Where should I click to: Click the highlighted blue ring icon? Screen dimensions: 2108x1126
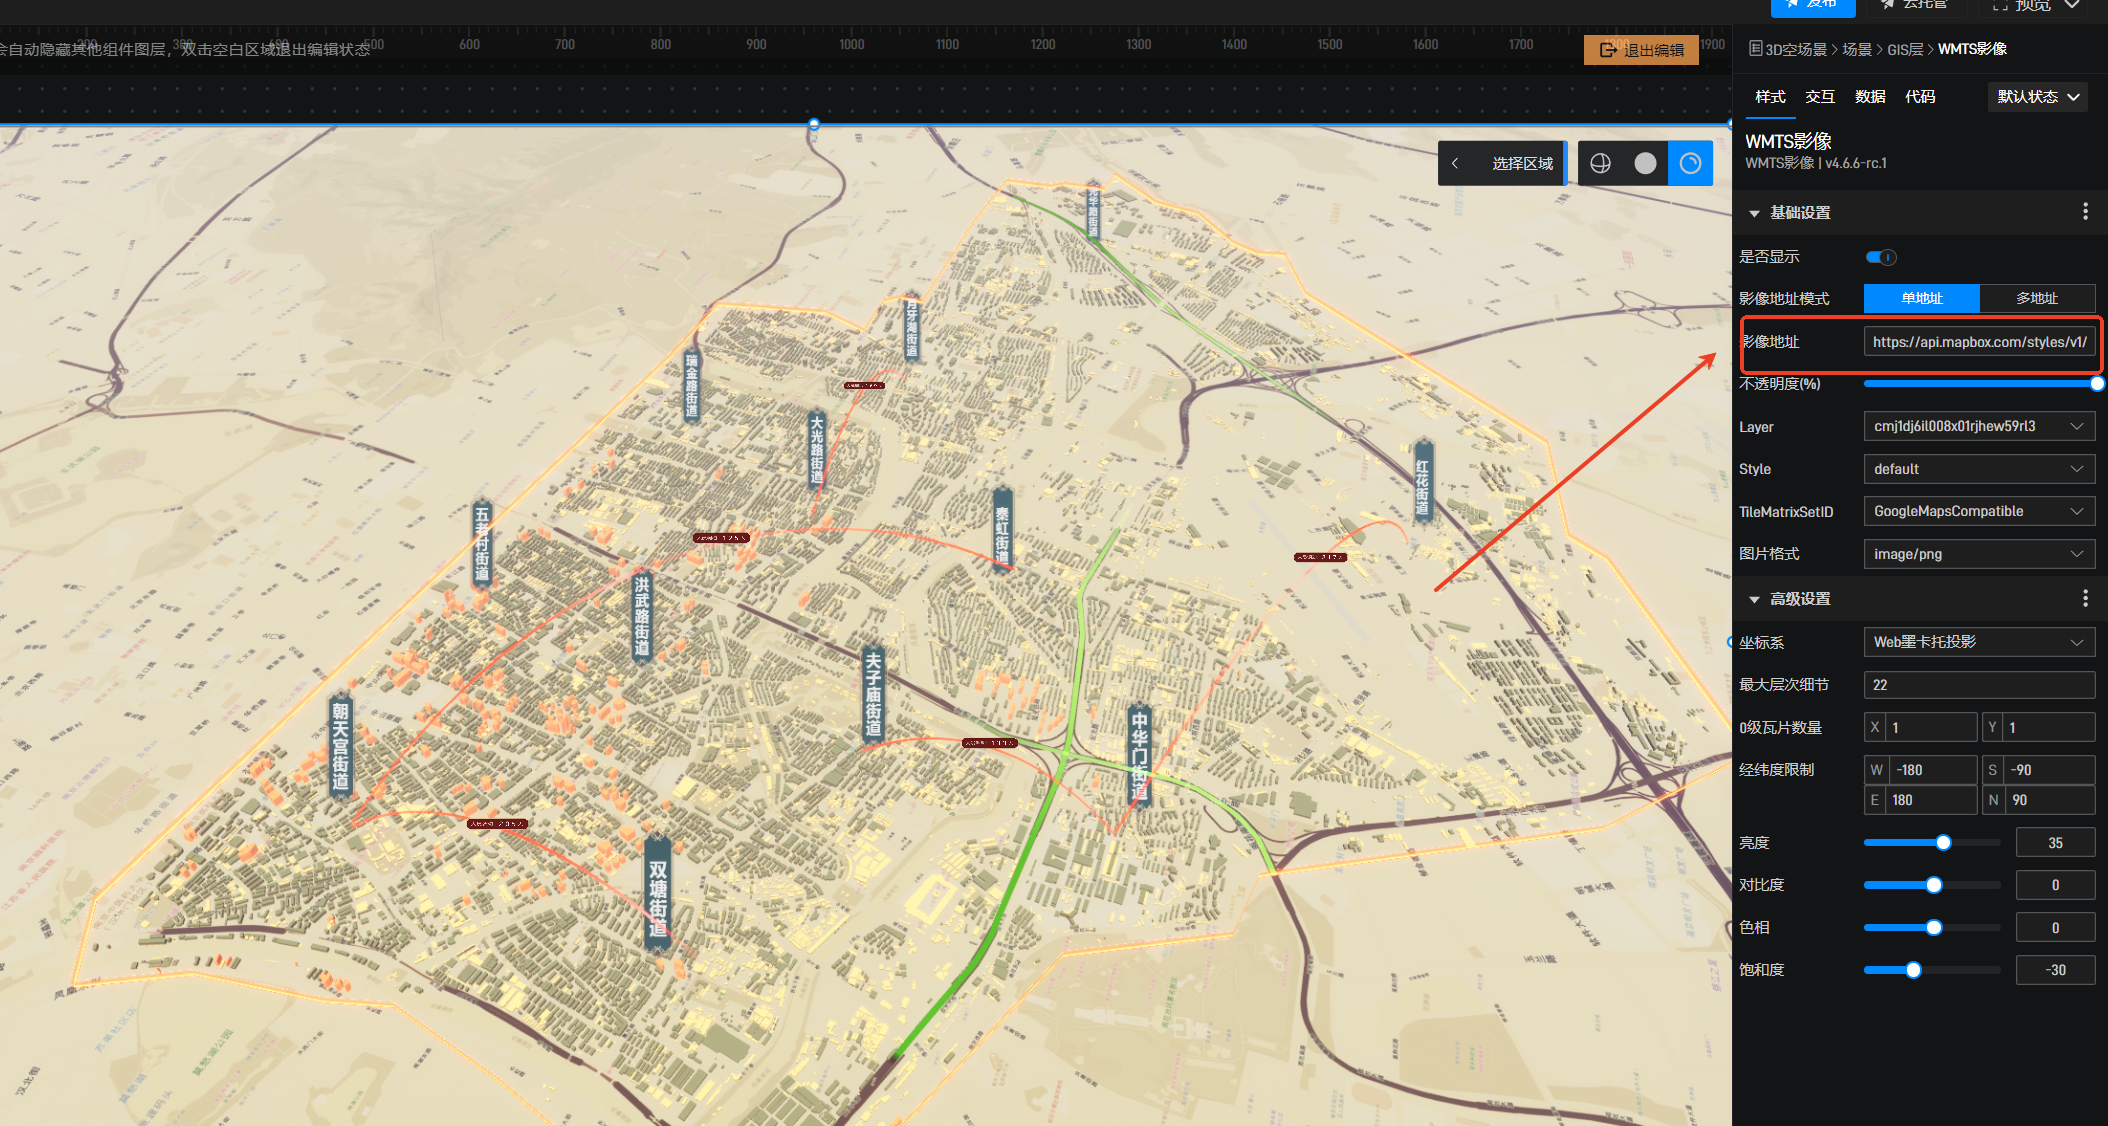tap(1690, 163)
